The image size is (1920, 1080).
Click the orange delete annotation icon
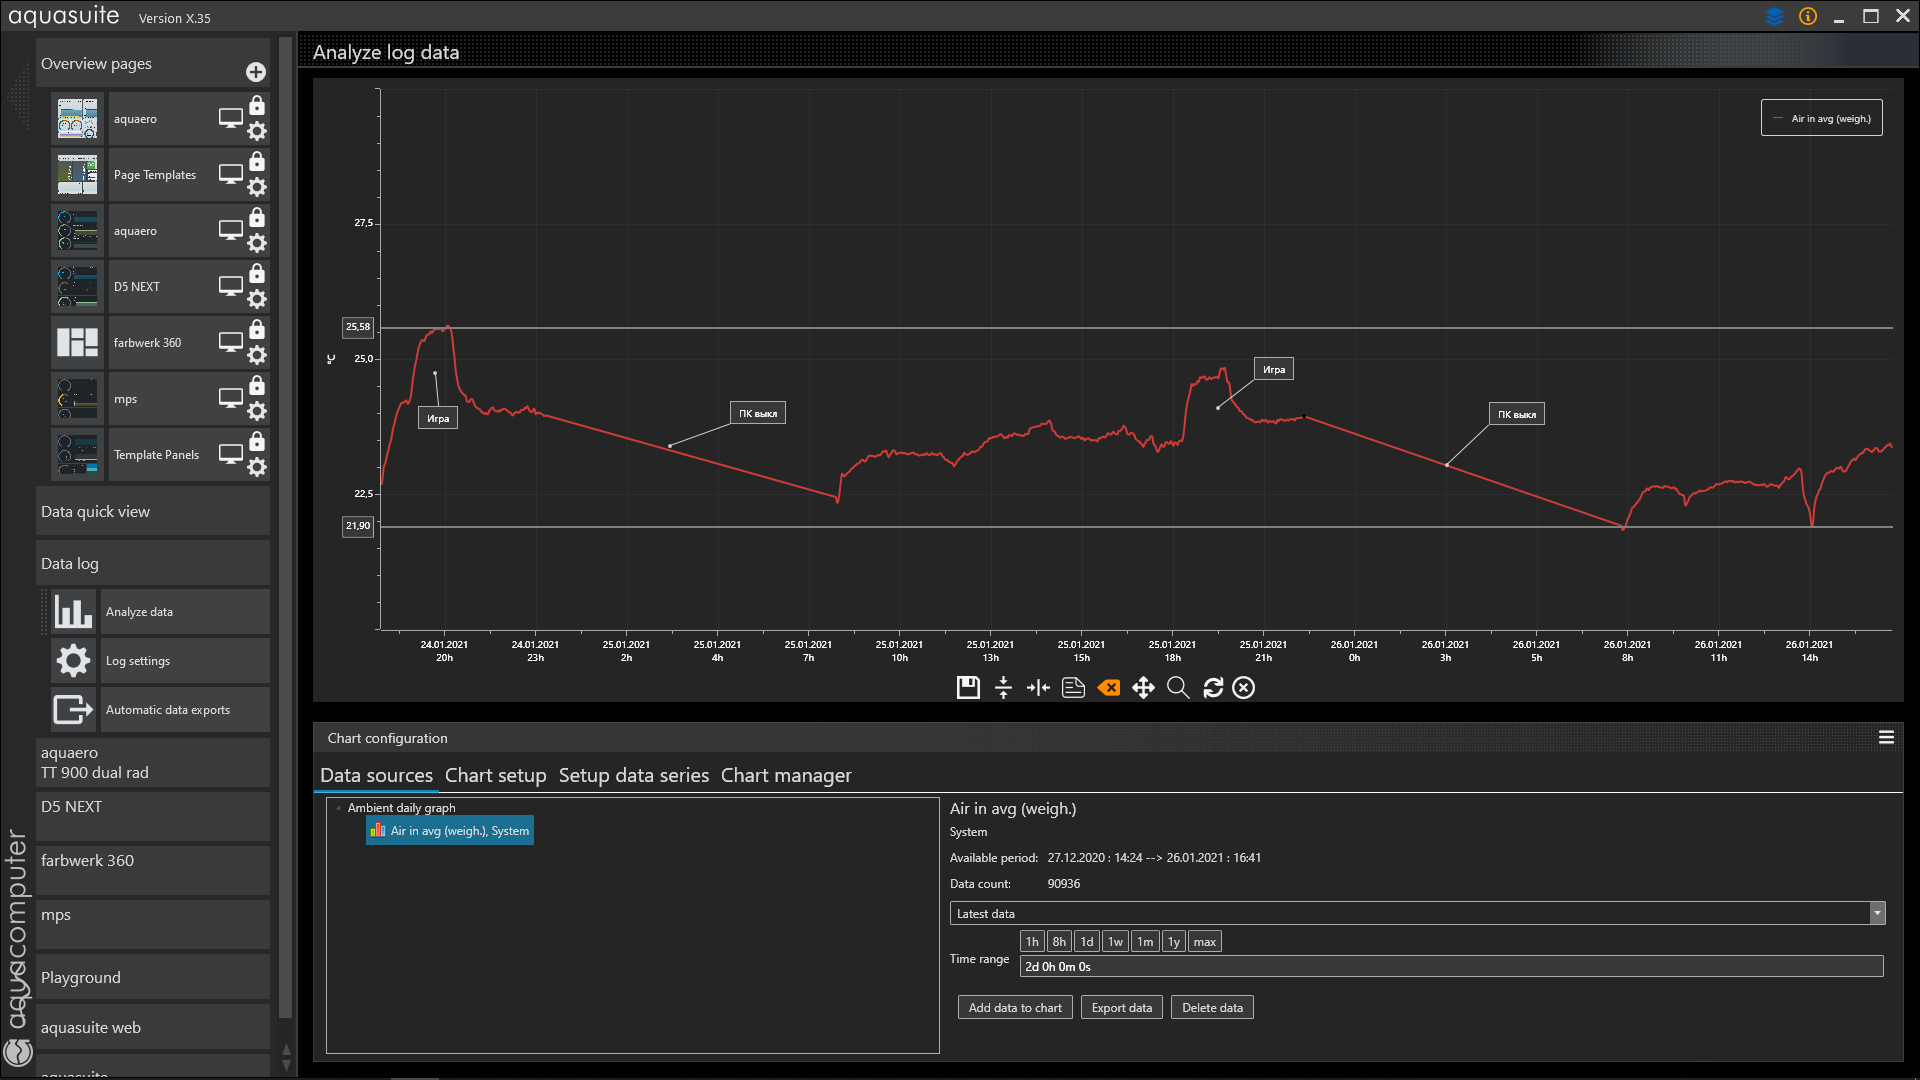tap(1108, 688)
